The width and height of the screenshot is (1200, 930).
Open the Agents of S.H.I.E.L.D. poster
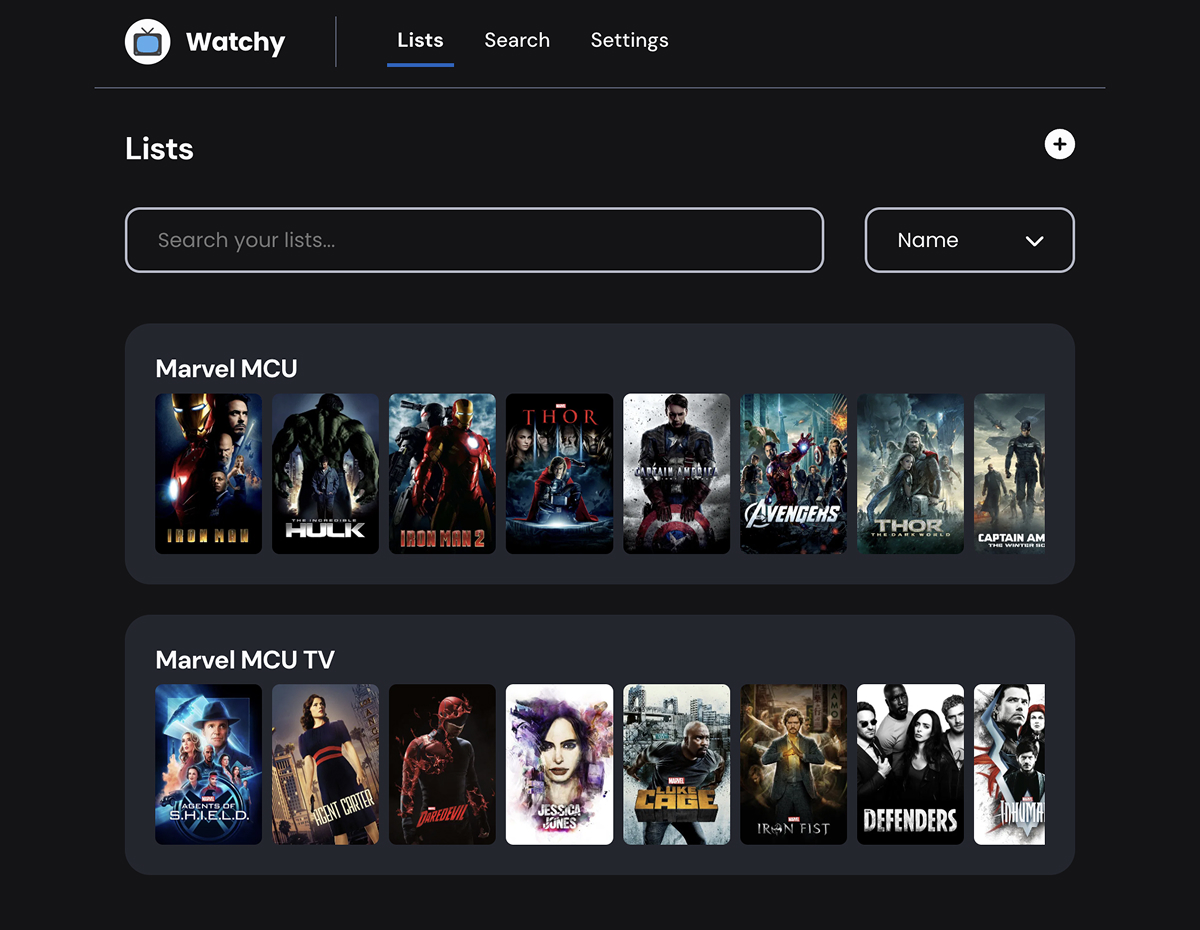(208, 764)
